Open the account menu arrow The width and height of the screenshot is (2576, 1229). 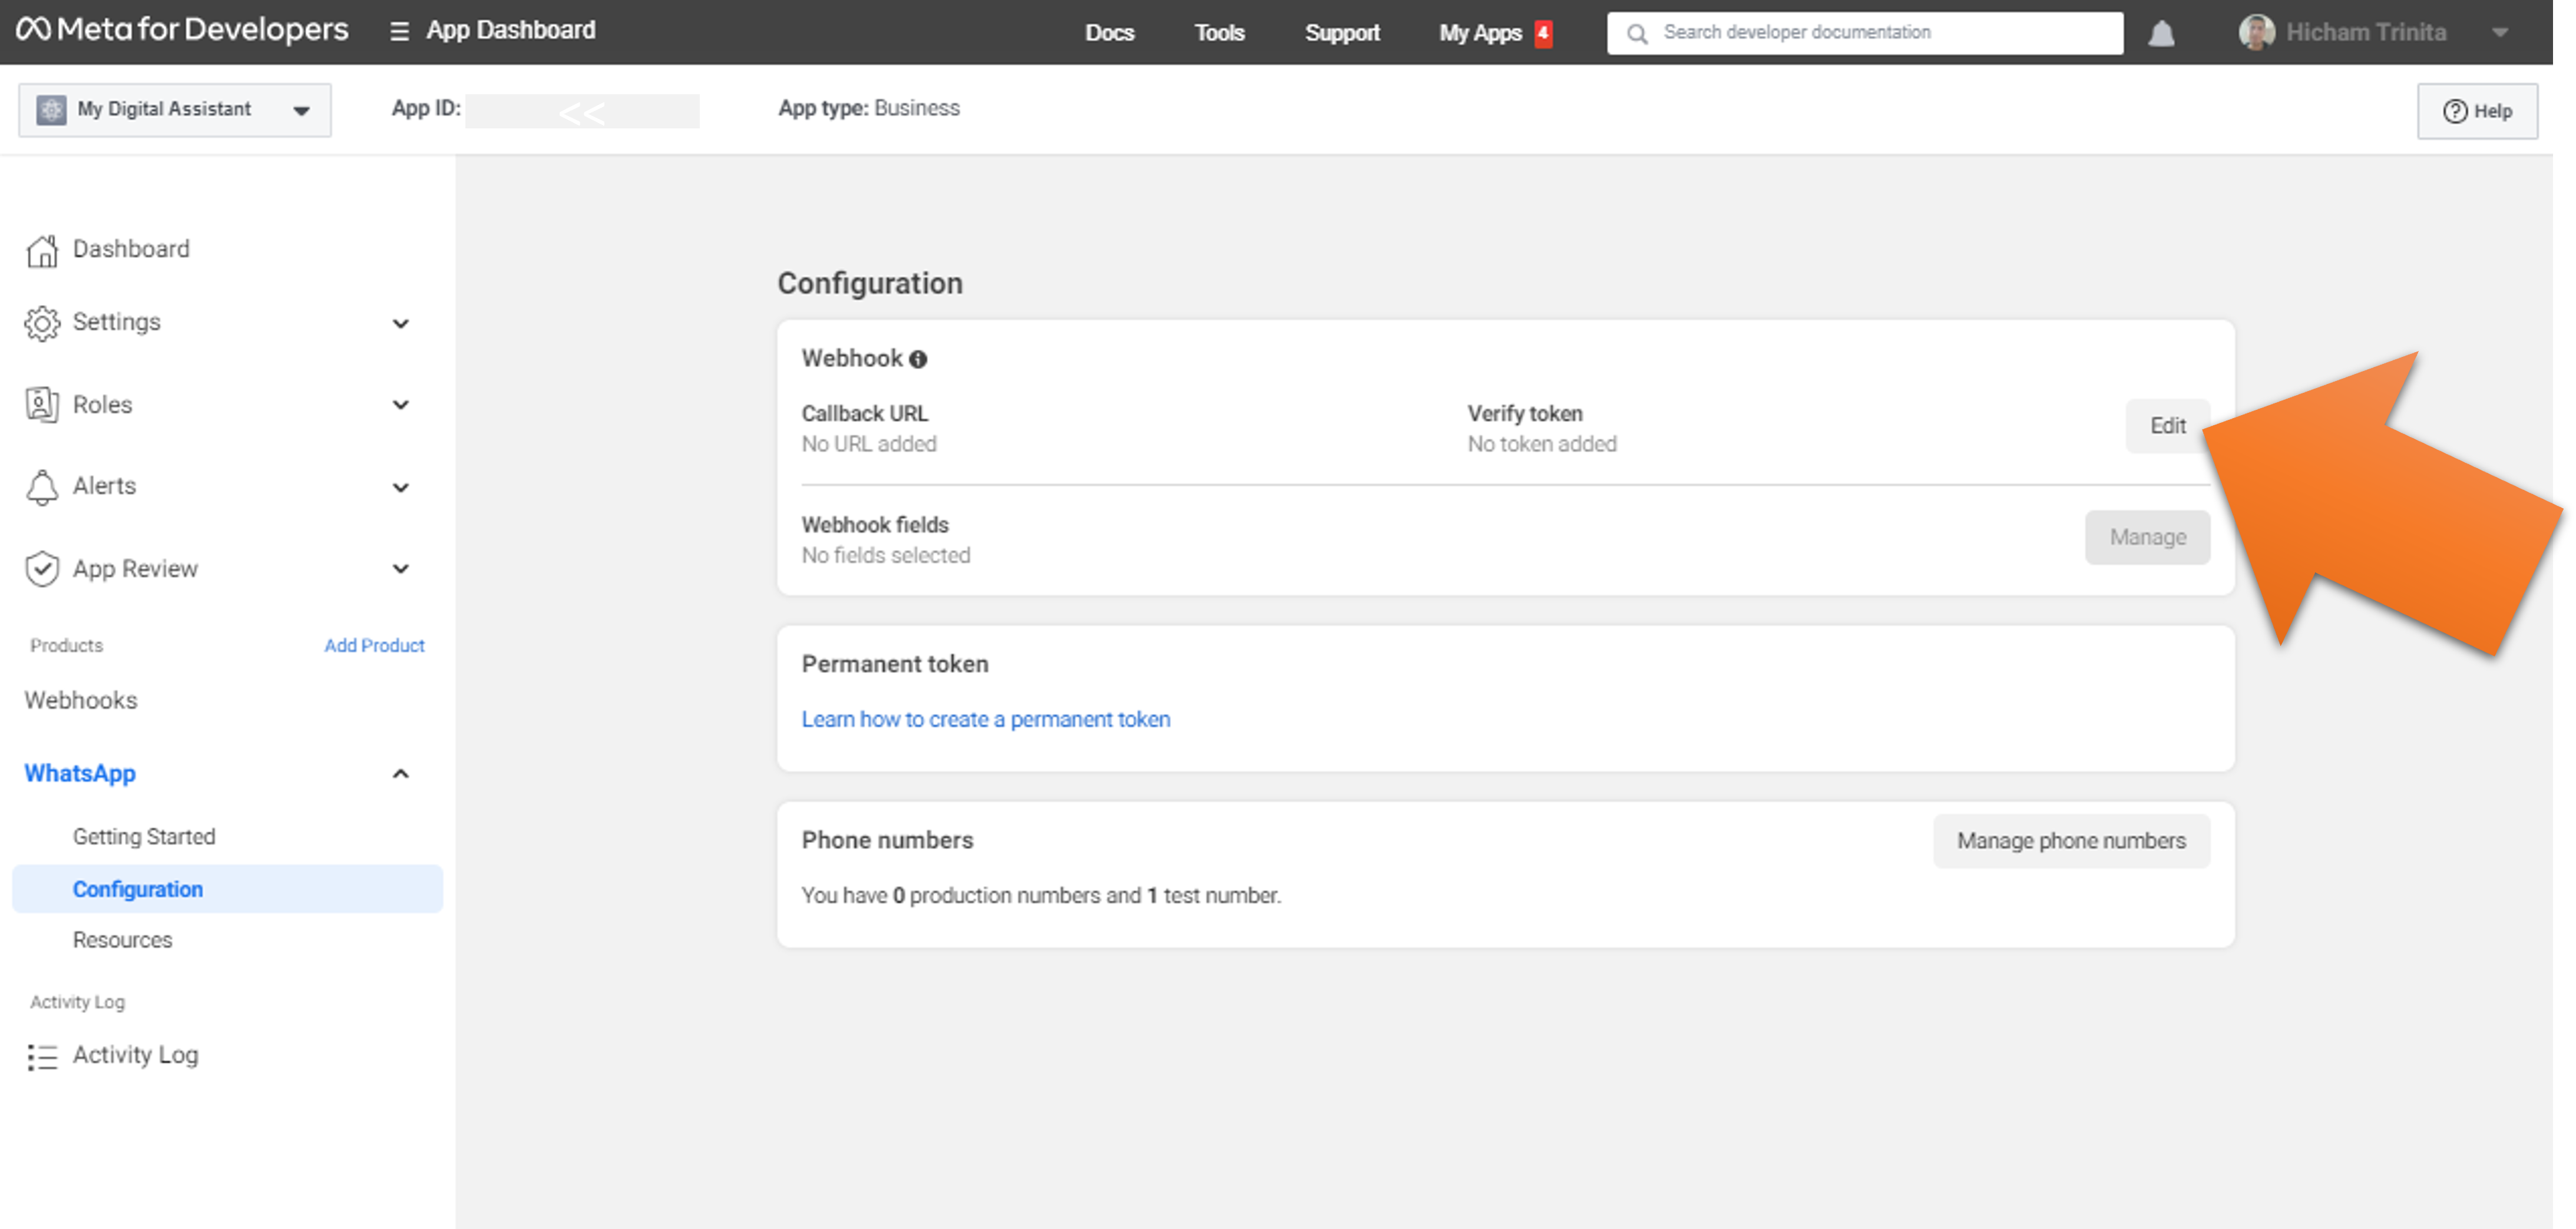[x=2500, y=33]
